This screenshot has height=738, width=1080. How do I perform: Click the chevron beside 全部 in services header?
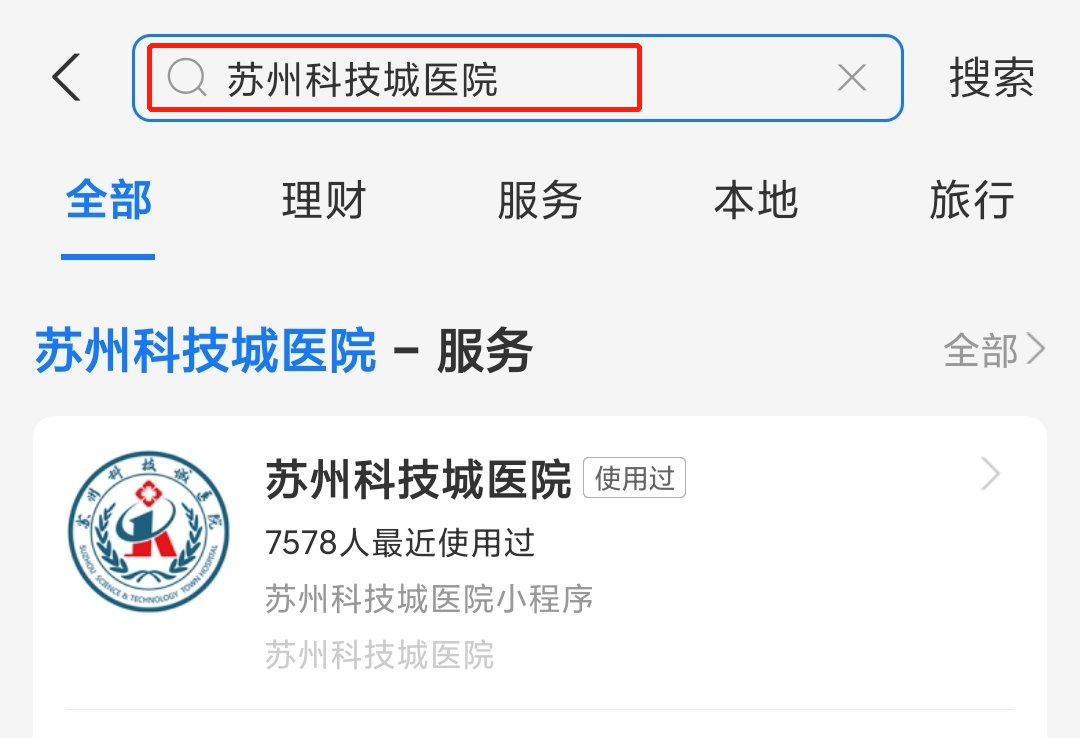[1036, 349]
